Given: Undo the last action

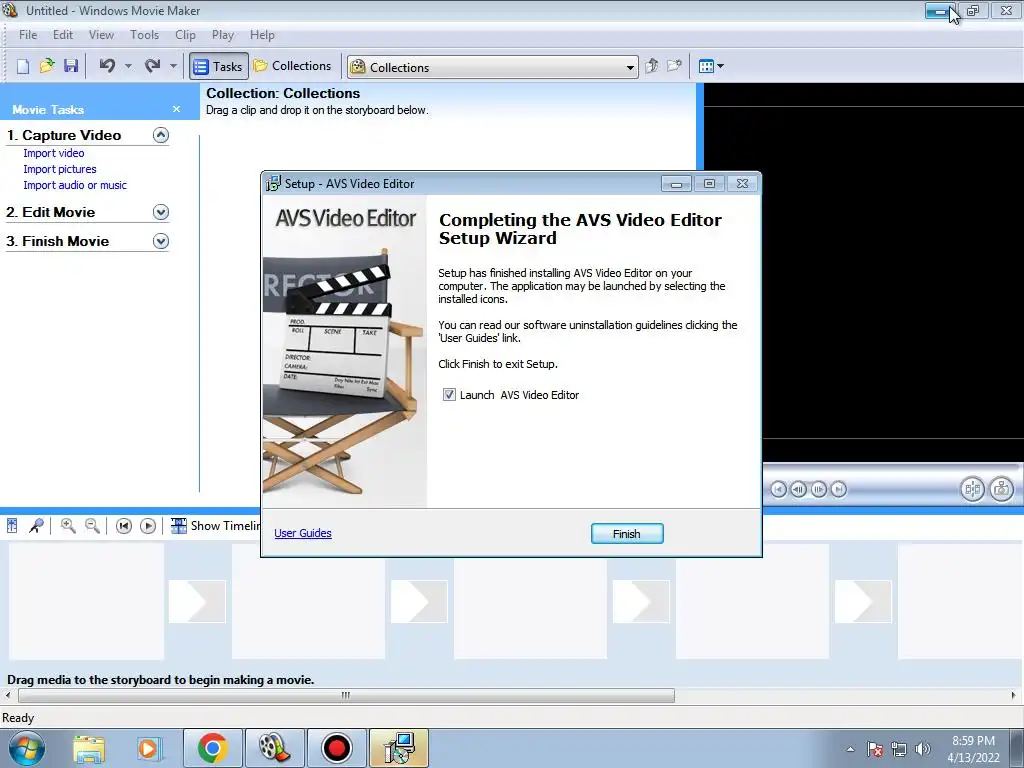Looking at the screenshot, I should (x=108, y=66).
